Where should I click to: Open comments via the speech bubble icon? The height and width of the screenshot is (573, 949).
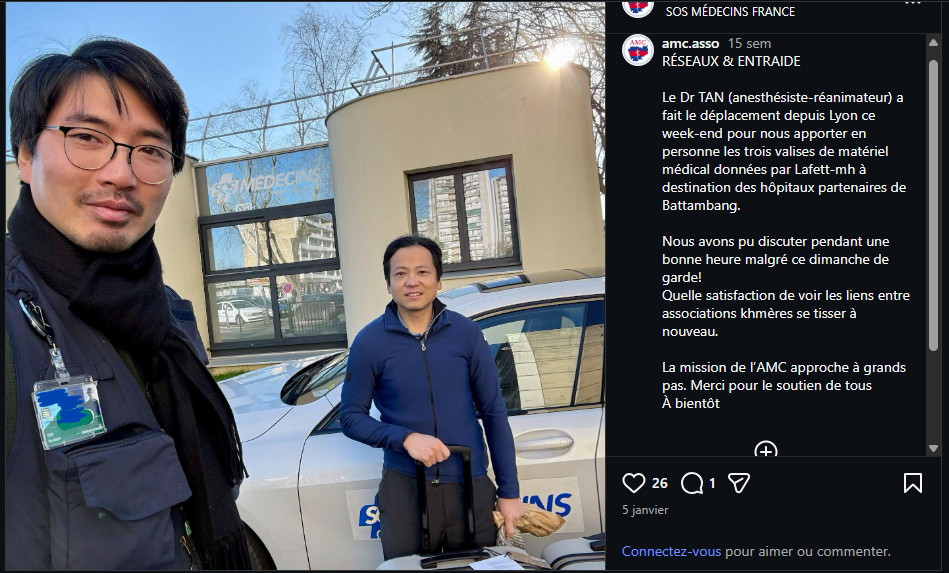point(692,483)
